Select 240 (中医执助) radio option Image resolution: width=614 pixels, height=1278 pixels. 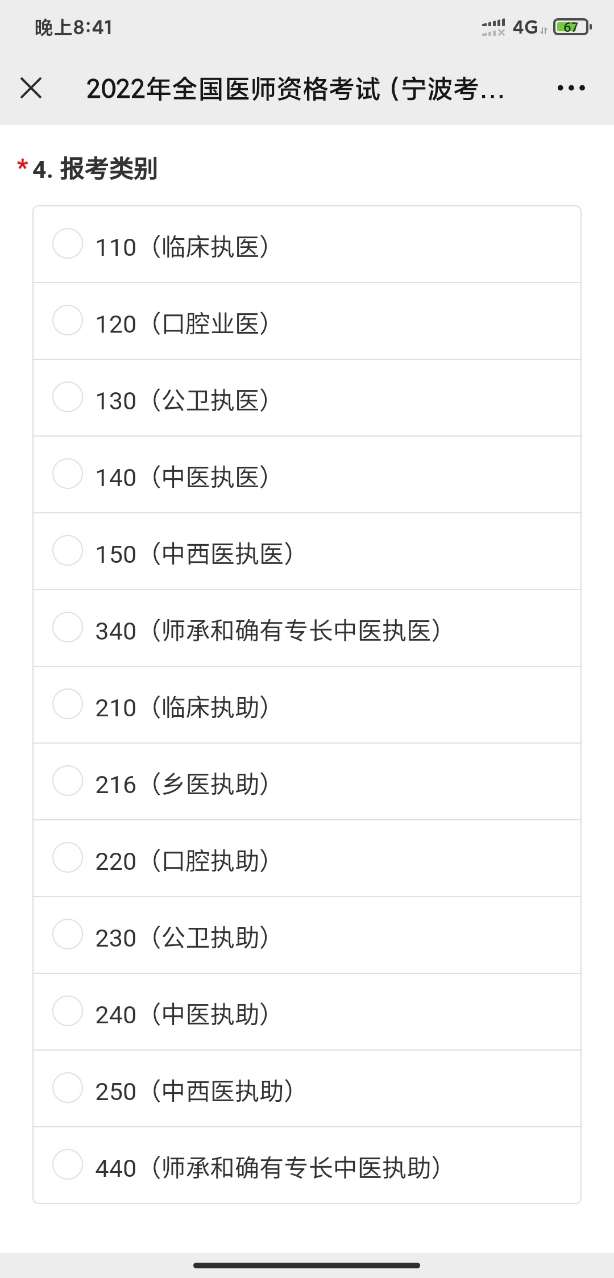[x=67, y=1012]
